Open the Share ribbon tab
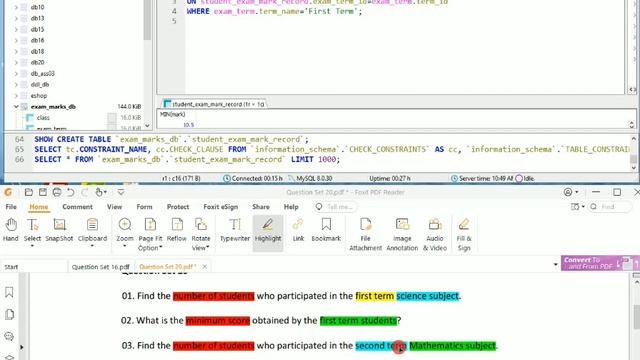640x360 pixels. pos(261,207)
